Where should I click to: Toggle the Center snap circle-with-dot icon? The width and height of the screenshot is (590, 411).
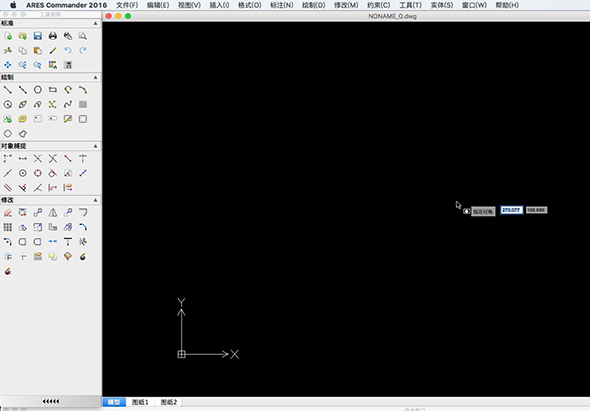point(23,173)
